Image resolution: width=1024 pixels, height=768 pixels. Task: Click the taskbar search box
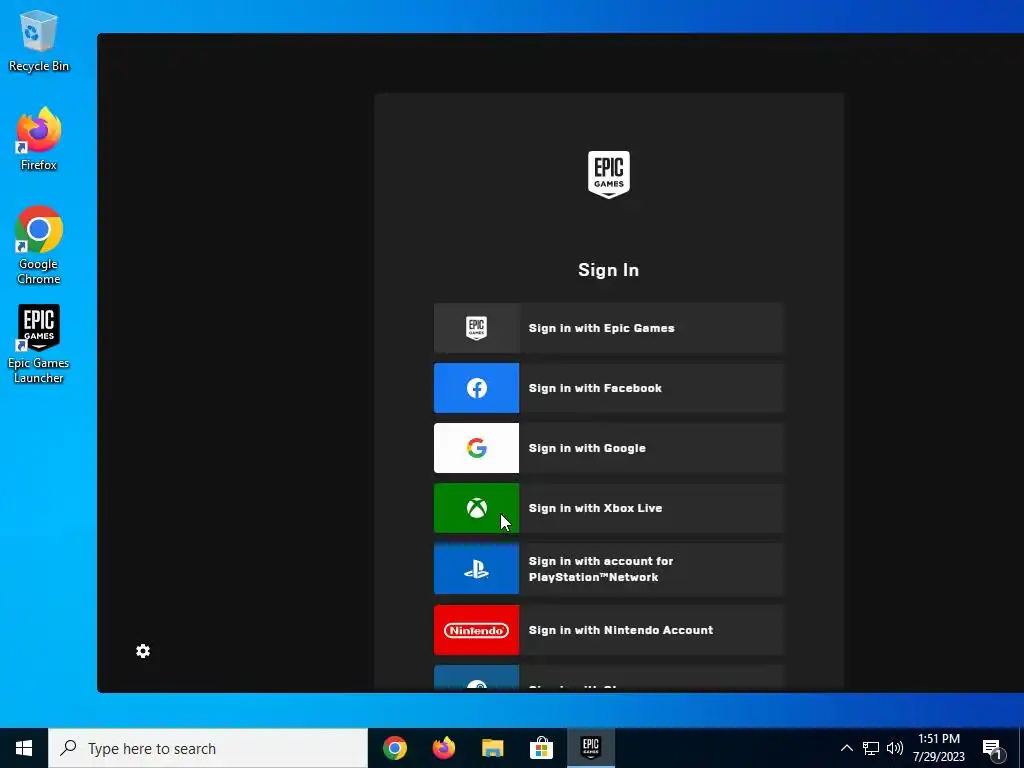click(x=208, y=748)
